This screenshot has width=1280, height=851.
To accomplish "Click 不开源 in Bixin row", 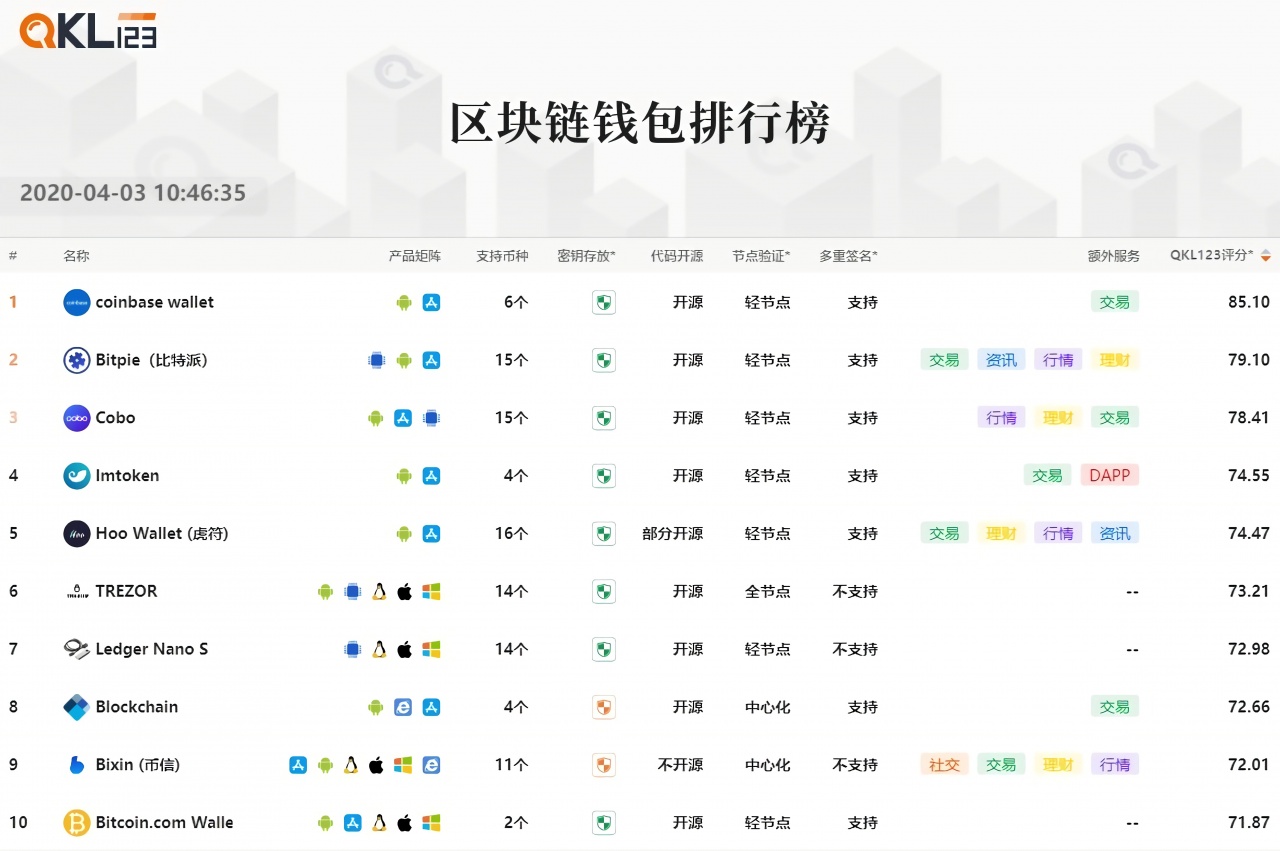I will point(680,765).
